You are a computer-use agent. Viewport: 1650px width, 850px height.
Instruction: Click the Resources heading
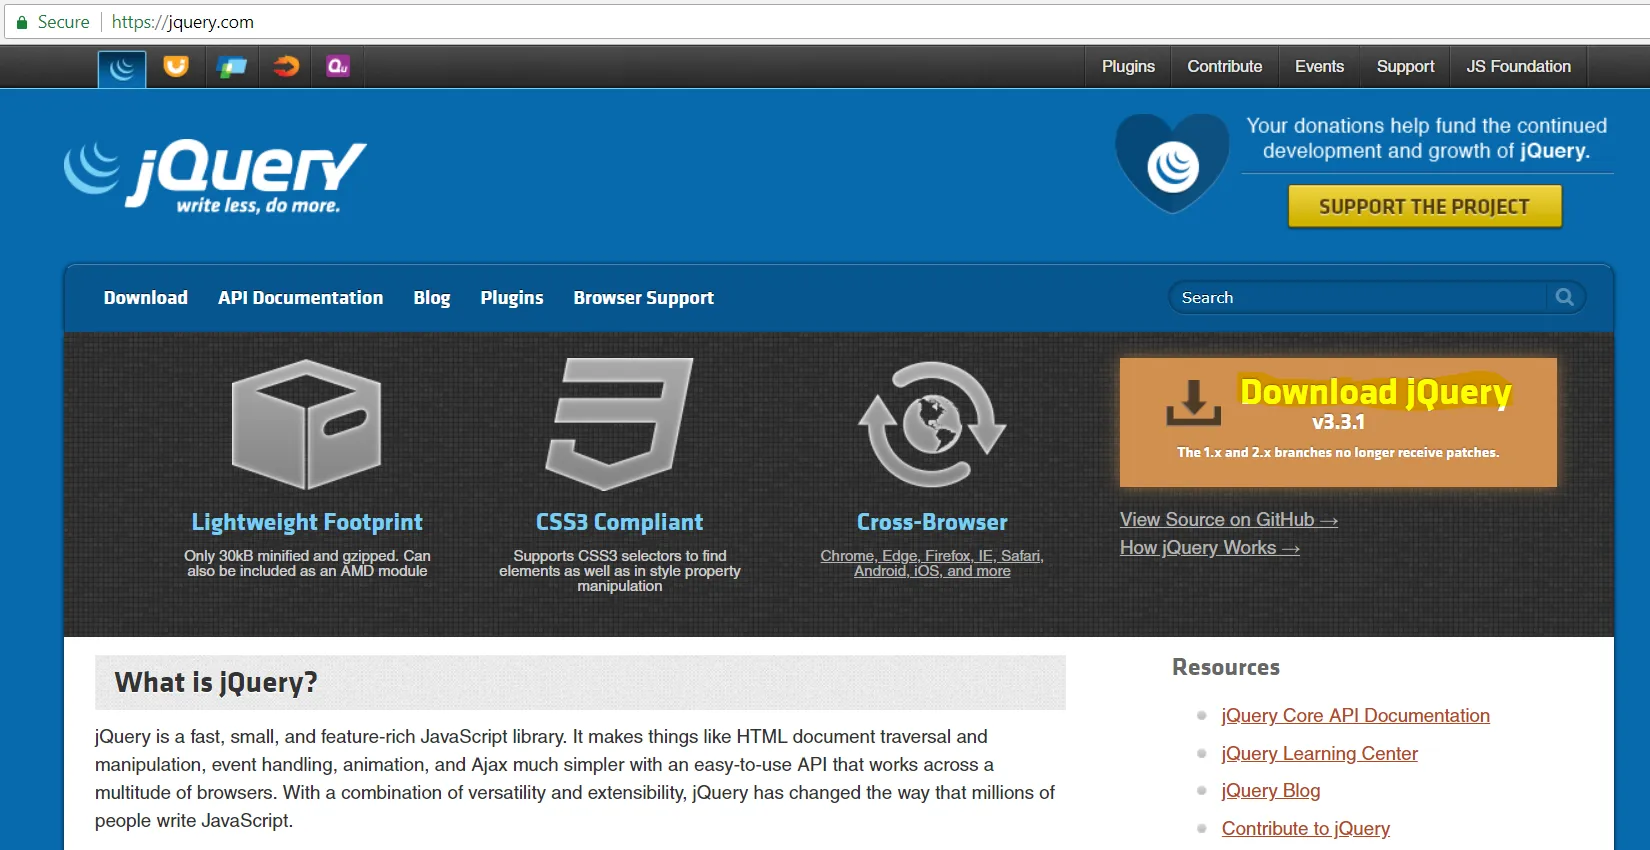pyautogui.click(x=1226, y=667)
